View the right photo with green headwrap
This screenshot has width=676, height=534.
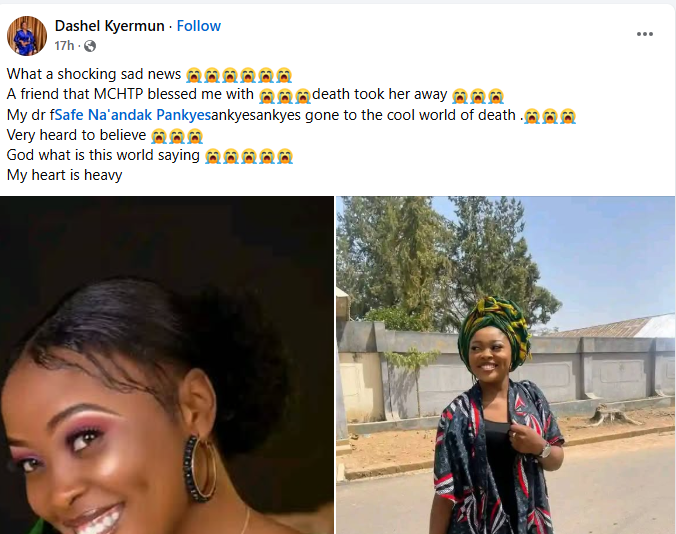[x=505, y=365]
